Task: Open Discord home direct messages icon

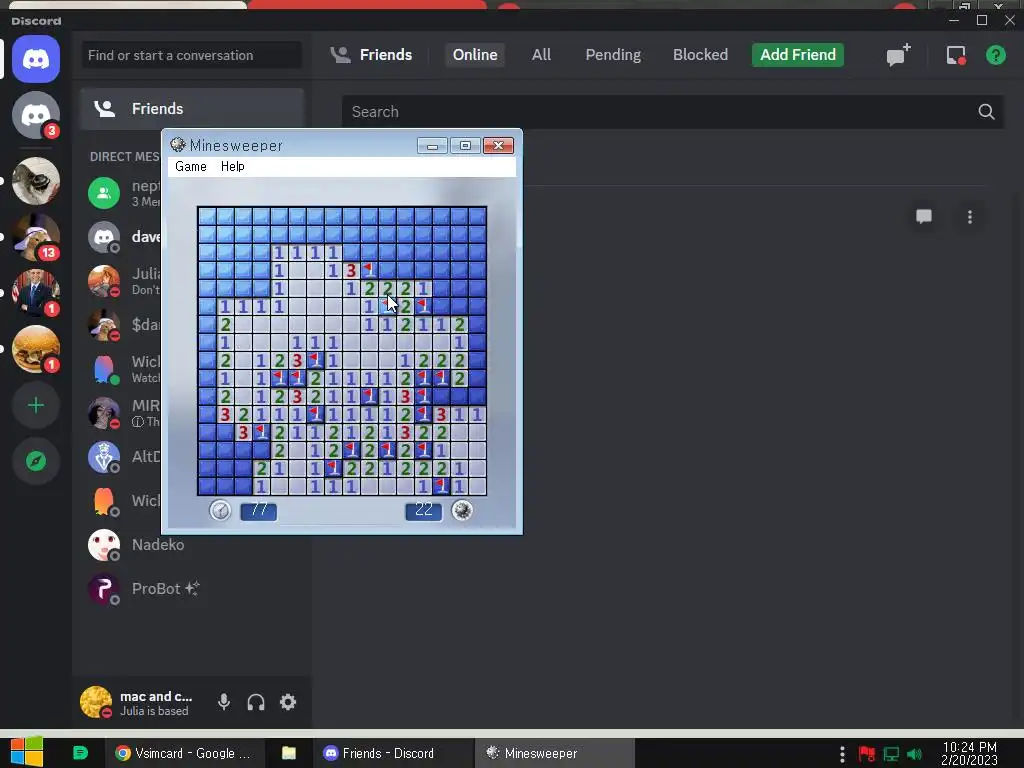Action: (36, 59)
